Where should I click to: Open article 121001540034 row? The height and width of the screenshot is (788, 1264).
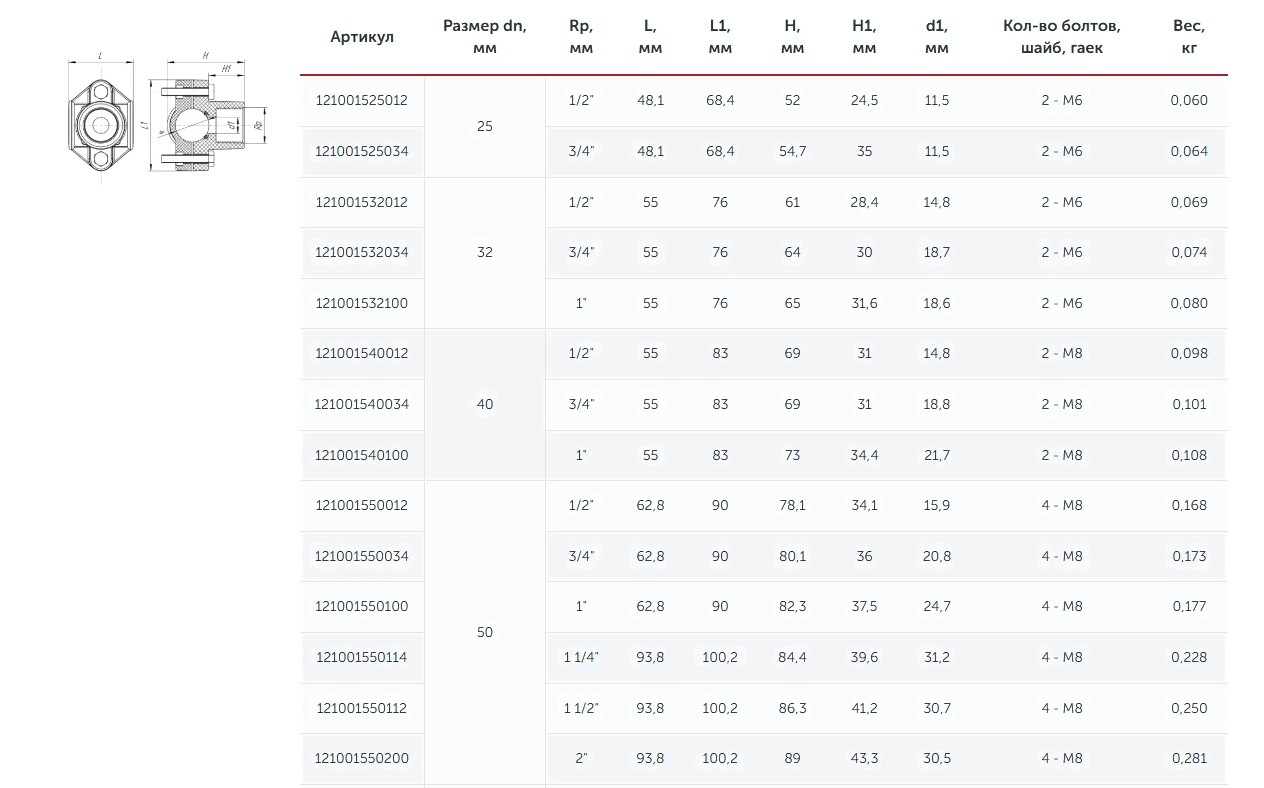pyautogui.click(x=362, y=404)
